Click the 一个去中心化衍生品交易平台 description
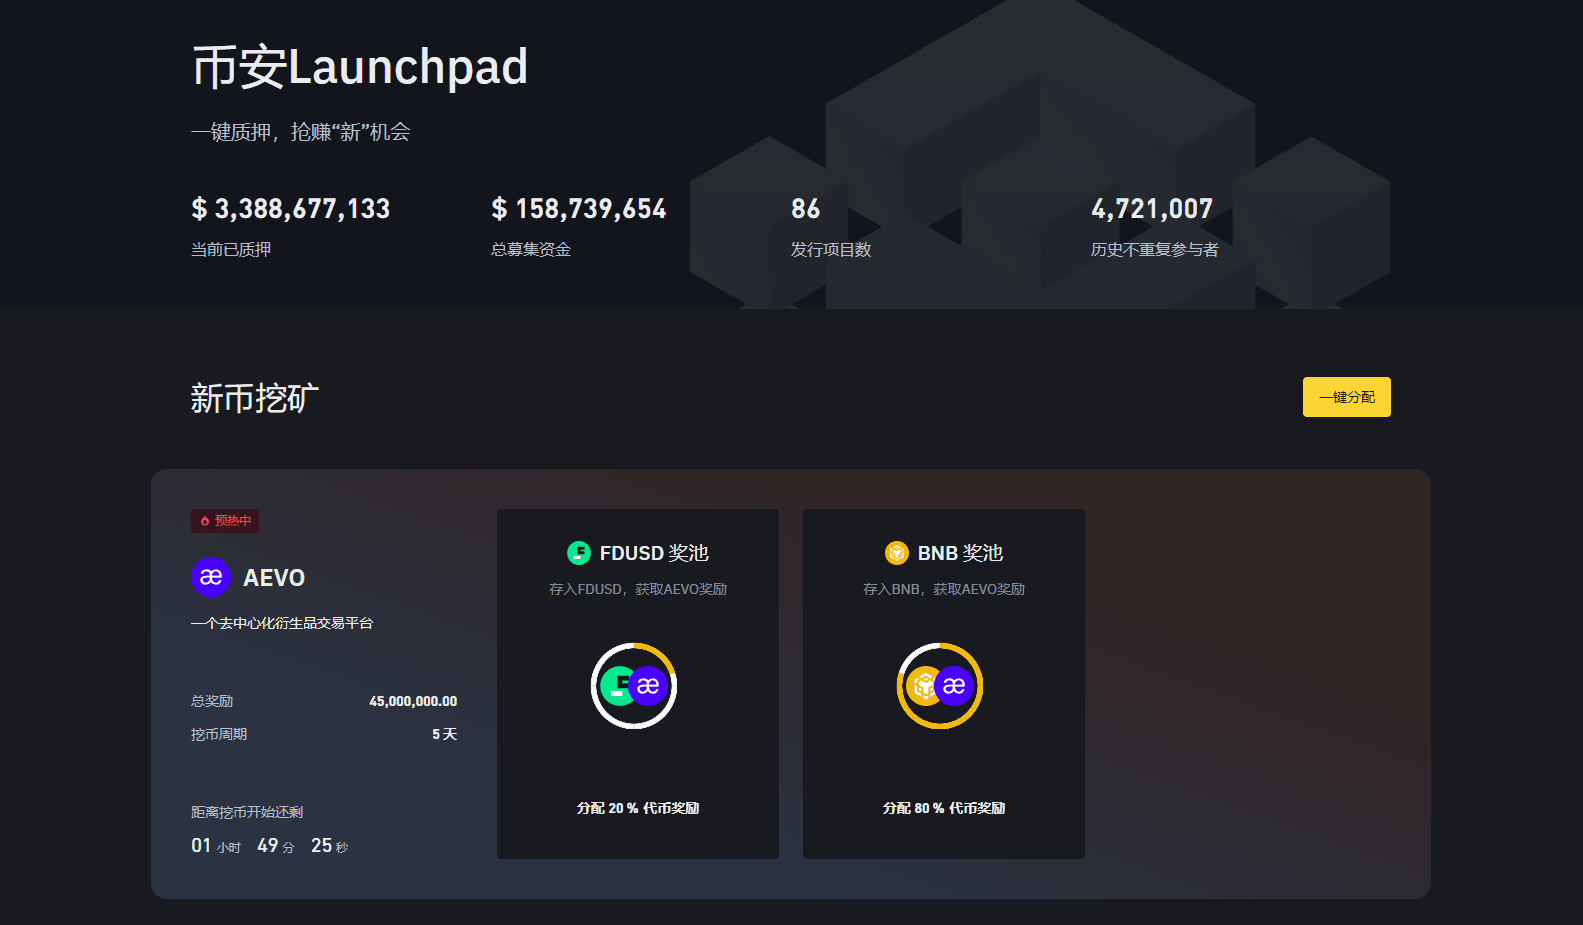Viewport: 1583px width, 925px height. click(x=282, y=624)
